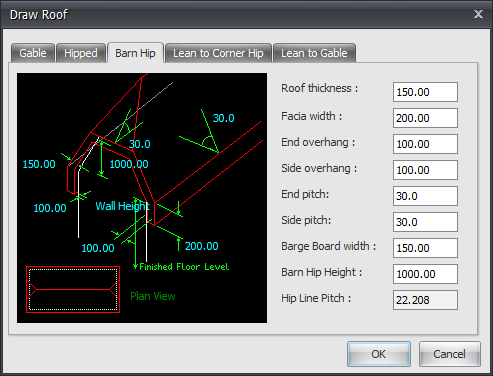The height and width of the screenshot is (376, 493).
Task: Click the 'Plan View' caption
Action: tap(153, 296)
